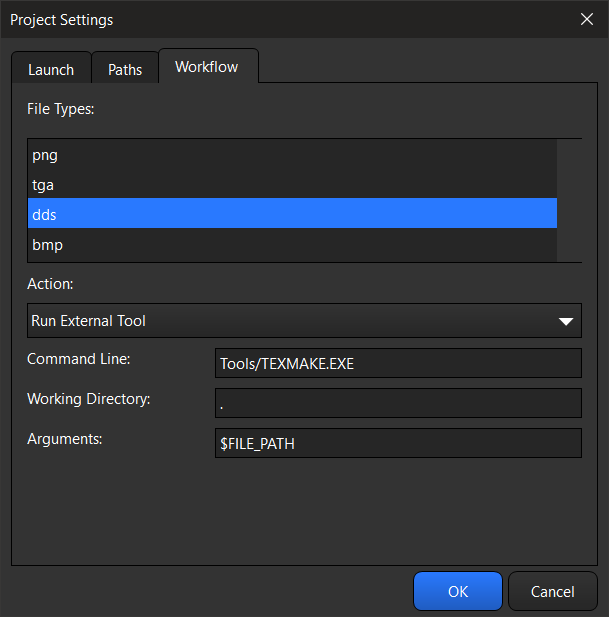
Task: Click the "File Types:" label
Action: (x=61, y=108)
